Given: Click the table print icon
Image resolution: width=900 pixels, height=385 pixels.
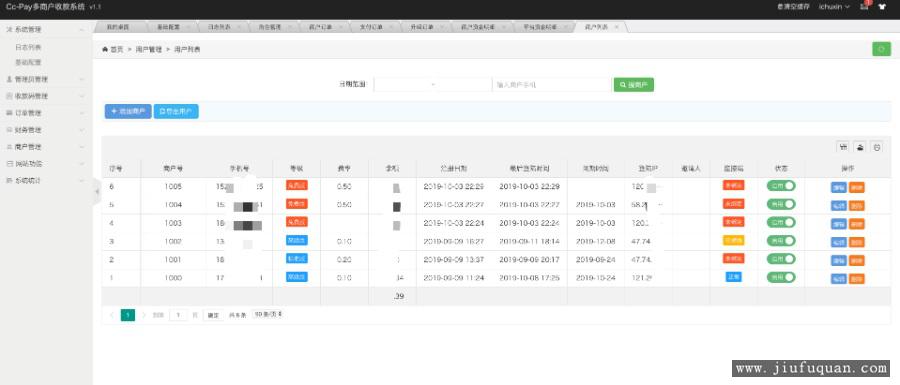Looking at the screenshot, I should (x=876, y=147).
